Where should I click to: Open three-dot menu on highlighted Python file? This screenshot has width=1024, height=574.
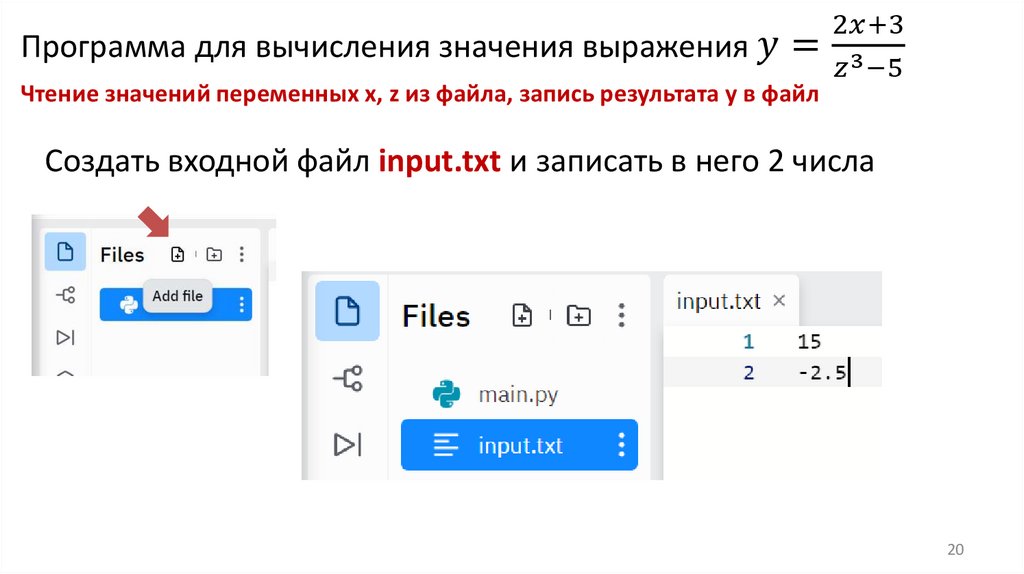pos(241,305)
